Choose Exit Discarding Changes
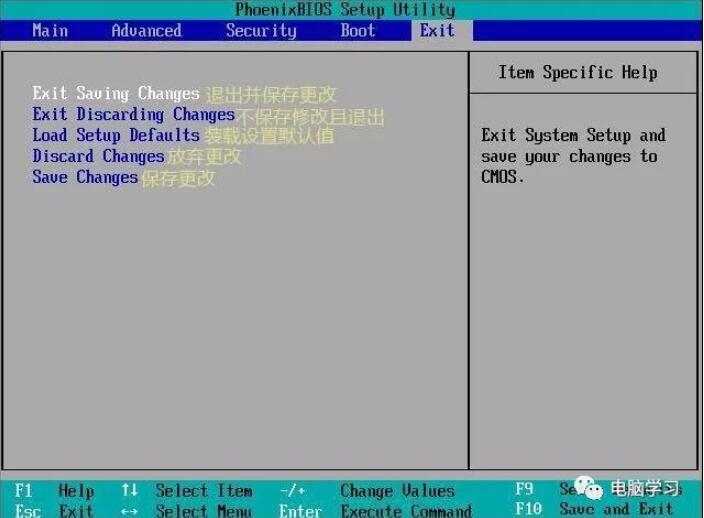The image size is (704, 518). pyautogui.click(x=133, y=114)
